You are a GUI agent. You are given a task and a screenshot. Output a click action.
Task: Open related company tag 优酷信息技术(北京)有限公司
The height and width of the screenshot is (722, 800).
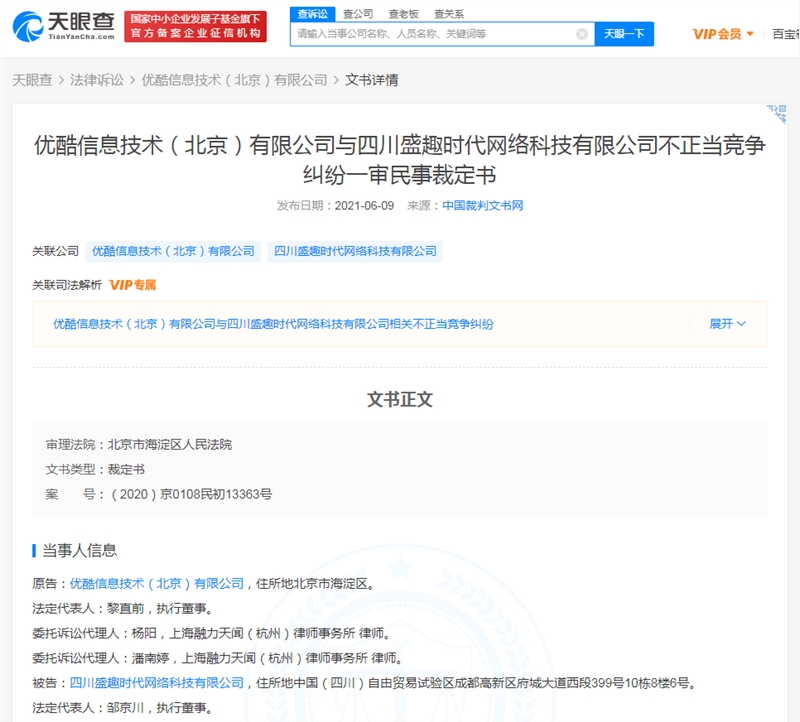[173, 251]
